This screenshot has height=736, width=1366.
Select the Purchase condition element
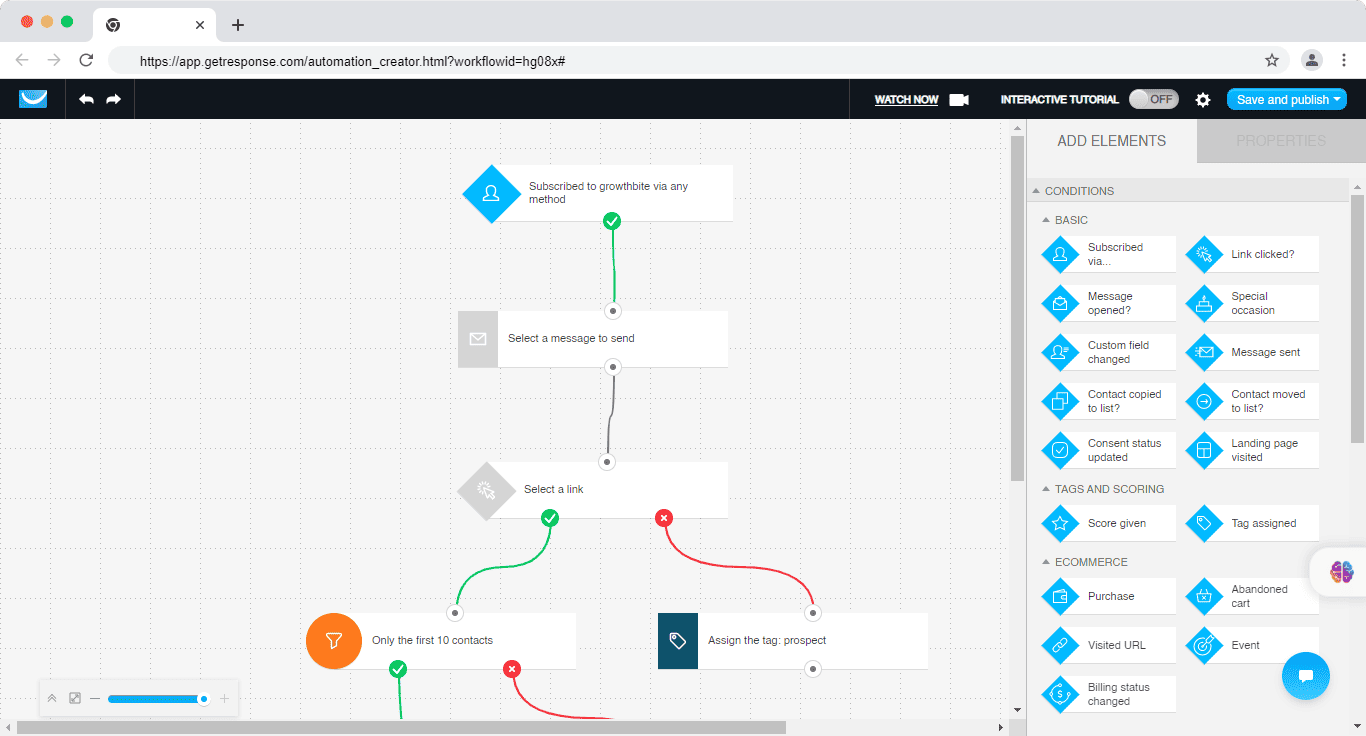click(1109, 596)
